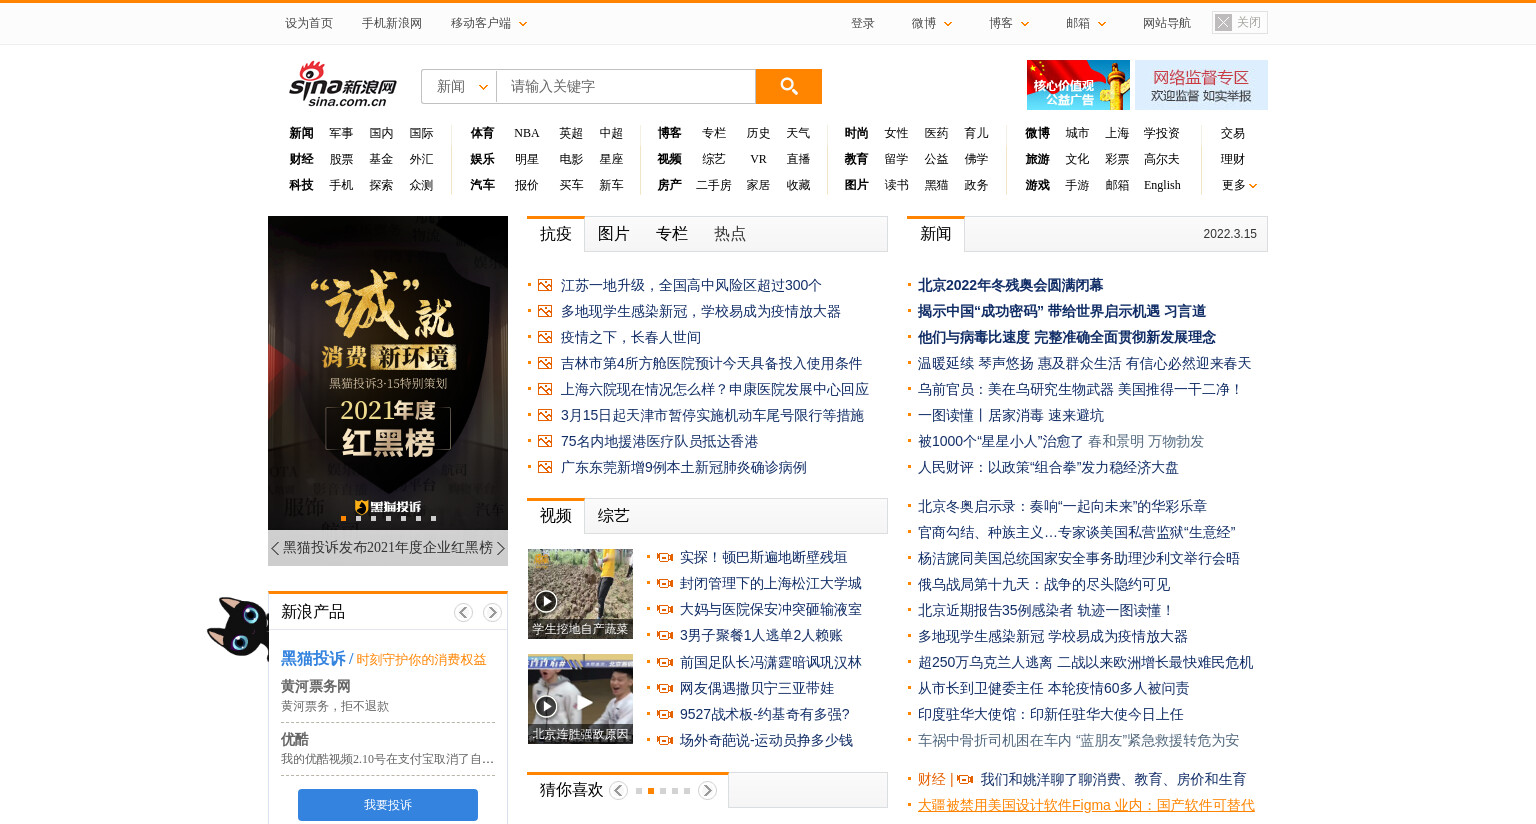Click the 请输入关键字 search field

[x=626, y=87]
